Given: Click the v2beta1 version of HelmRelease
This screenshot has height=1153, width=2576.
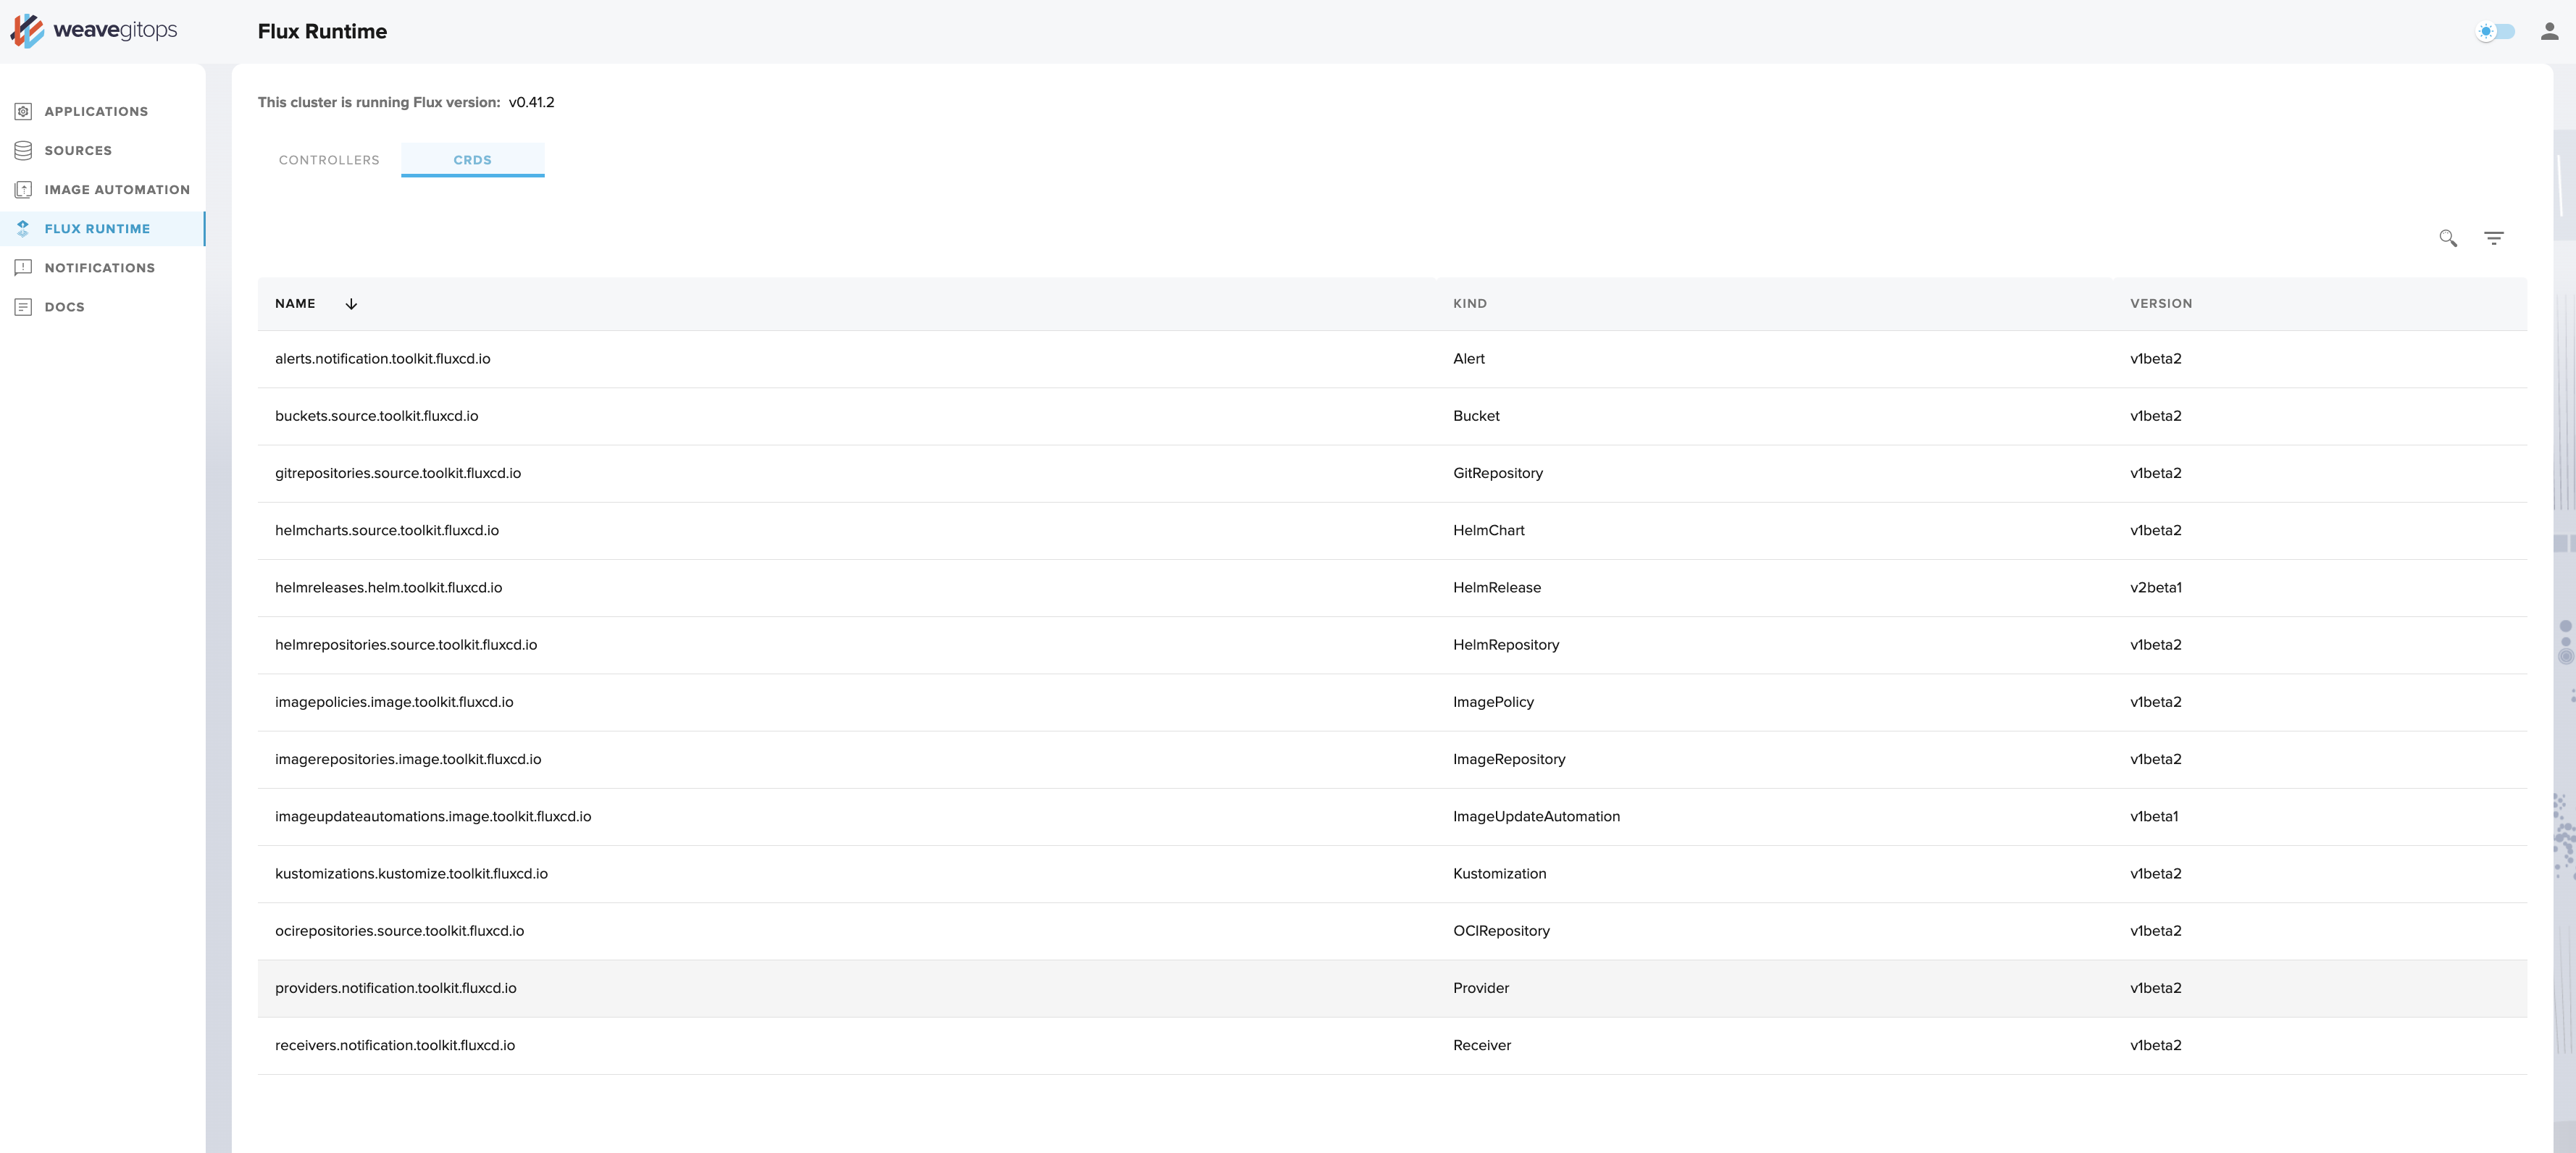Looking at the screenshot, I should (2155, 587).
